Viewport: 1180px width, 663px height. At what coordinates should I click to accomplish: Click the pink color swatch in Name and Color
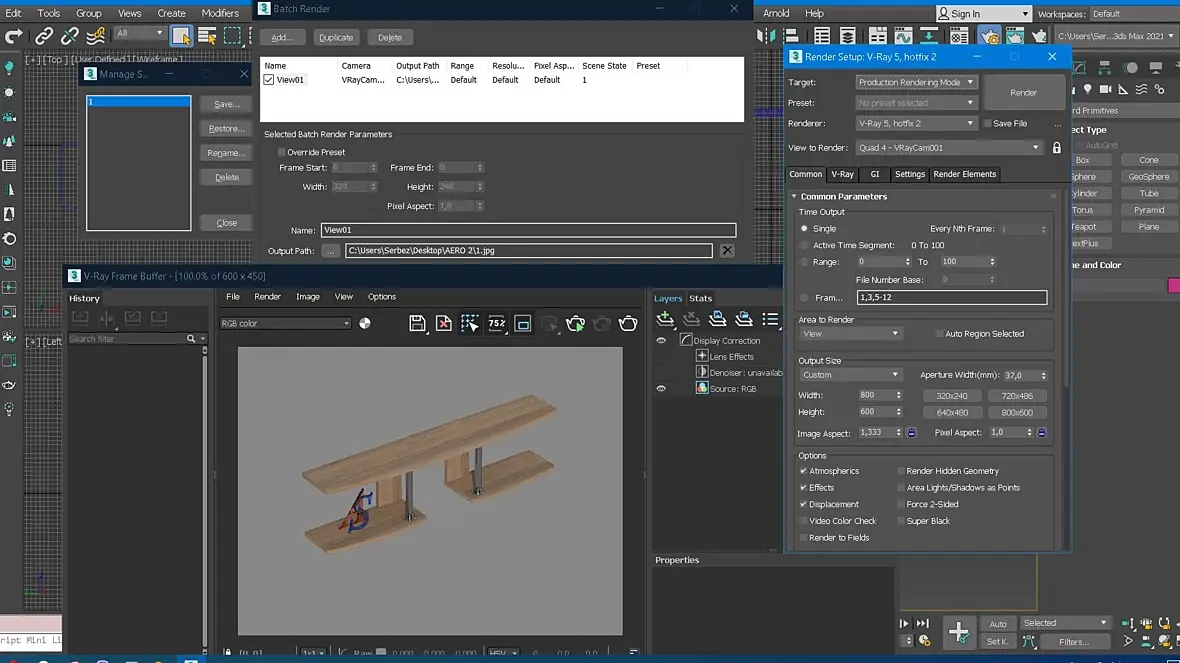(x=1174, y=286)
